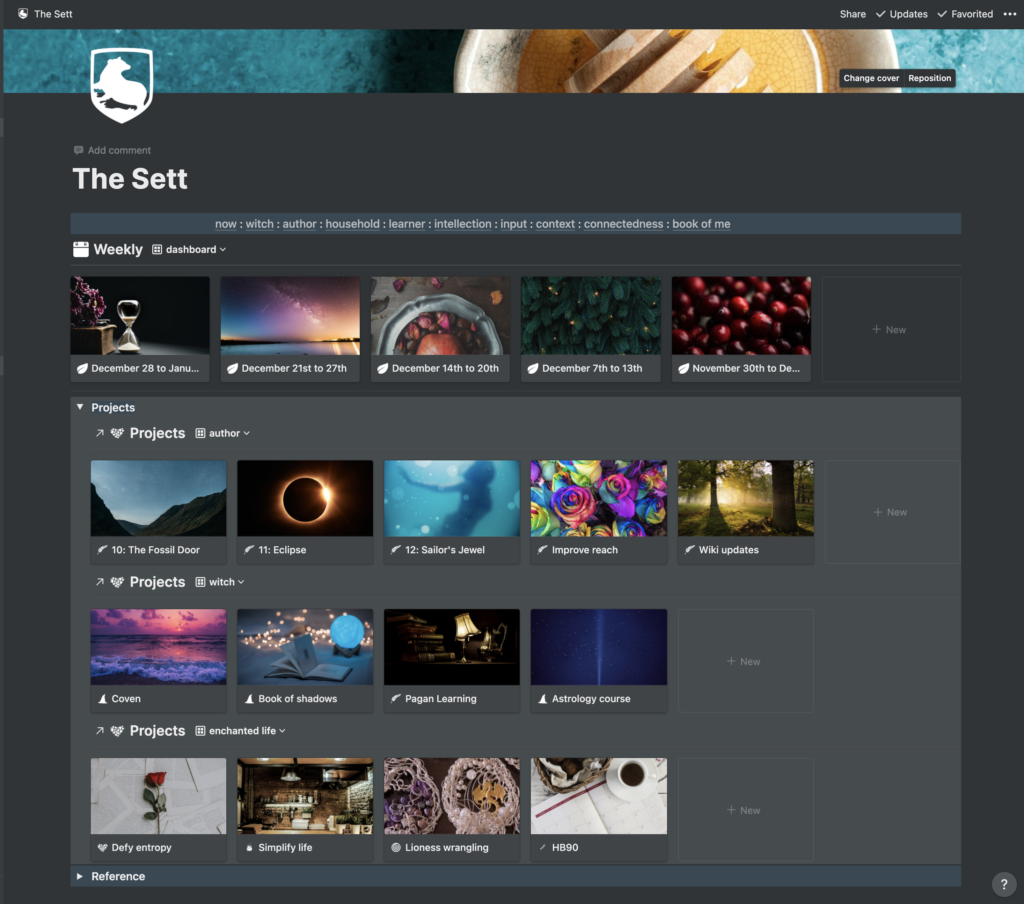The width and height of the screenshot is (1024, 904).
Task: Click witch hat icon on Book of shadows card
Action: point(249,699)
